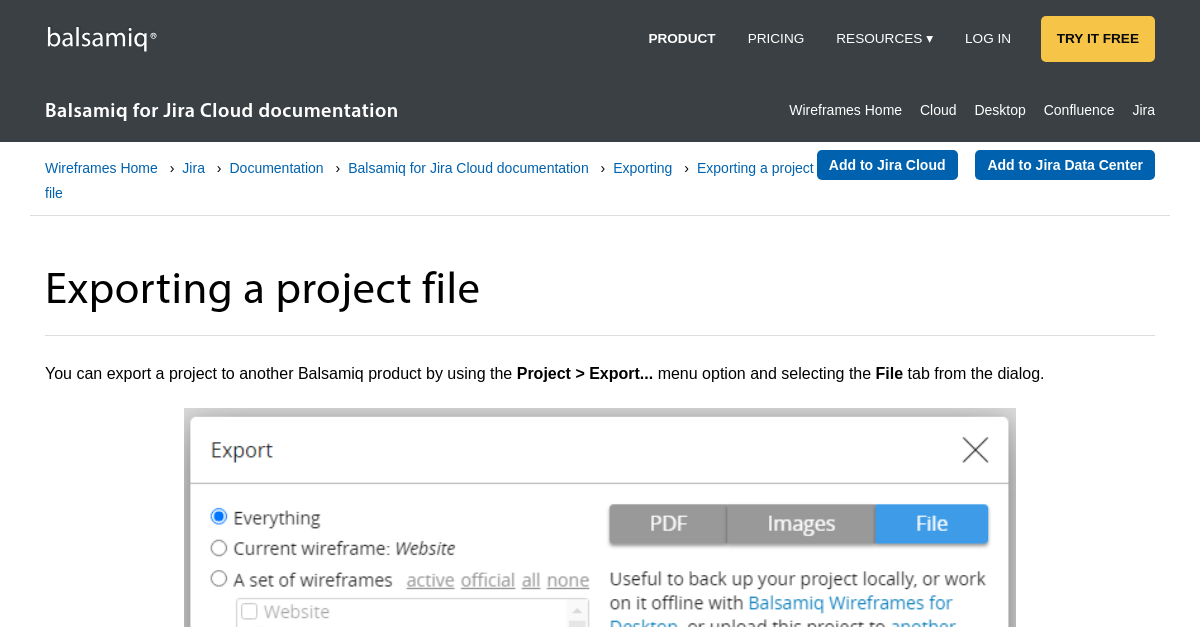Open the Wireframes Home breadcrumb link
The height and width of the screenshot is (627, 1200).
tap(101, 168)
